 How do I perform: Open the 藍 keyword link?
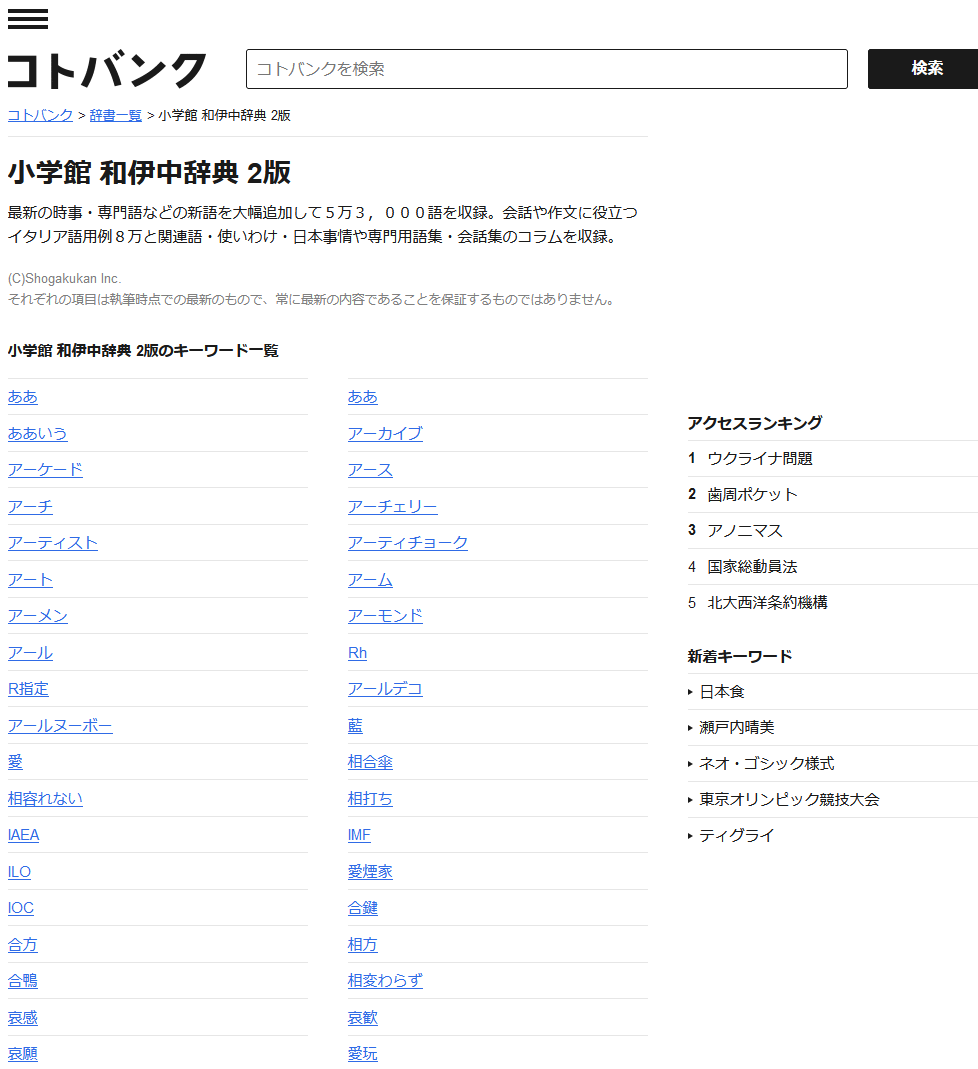355,725
